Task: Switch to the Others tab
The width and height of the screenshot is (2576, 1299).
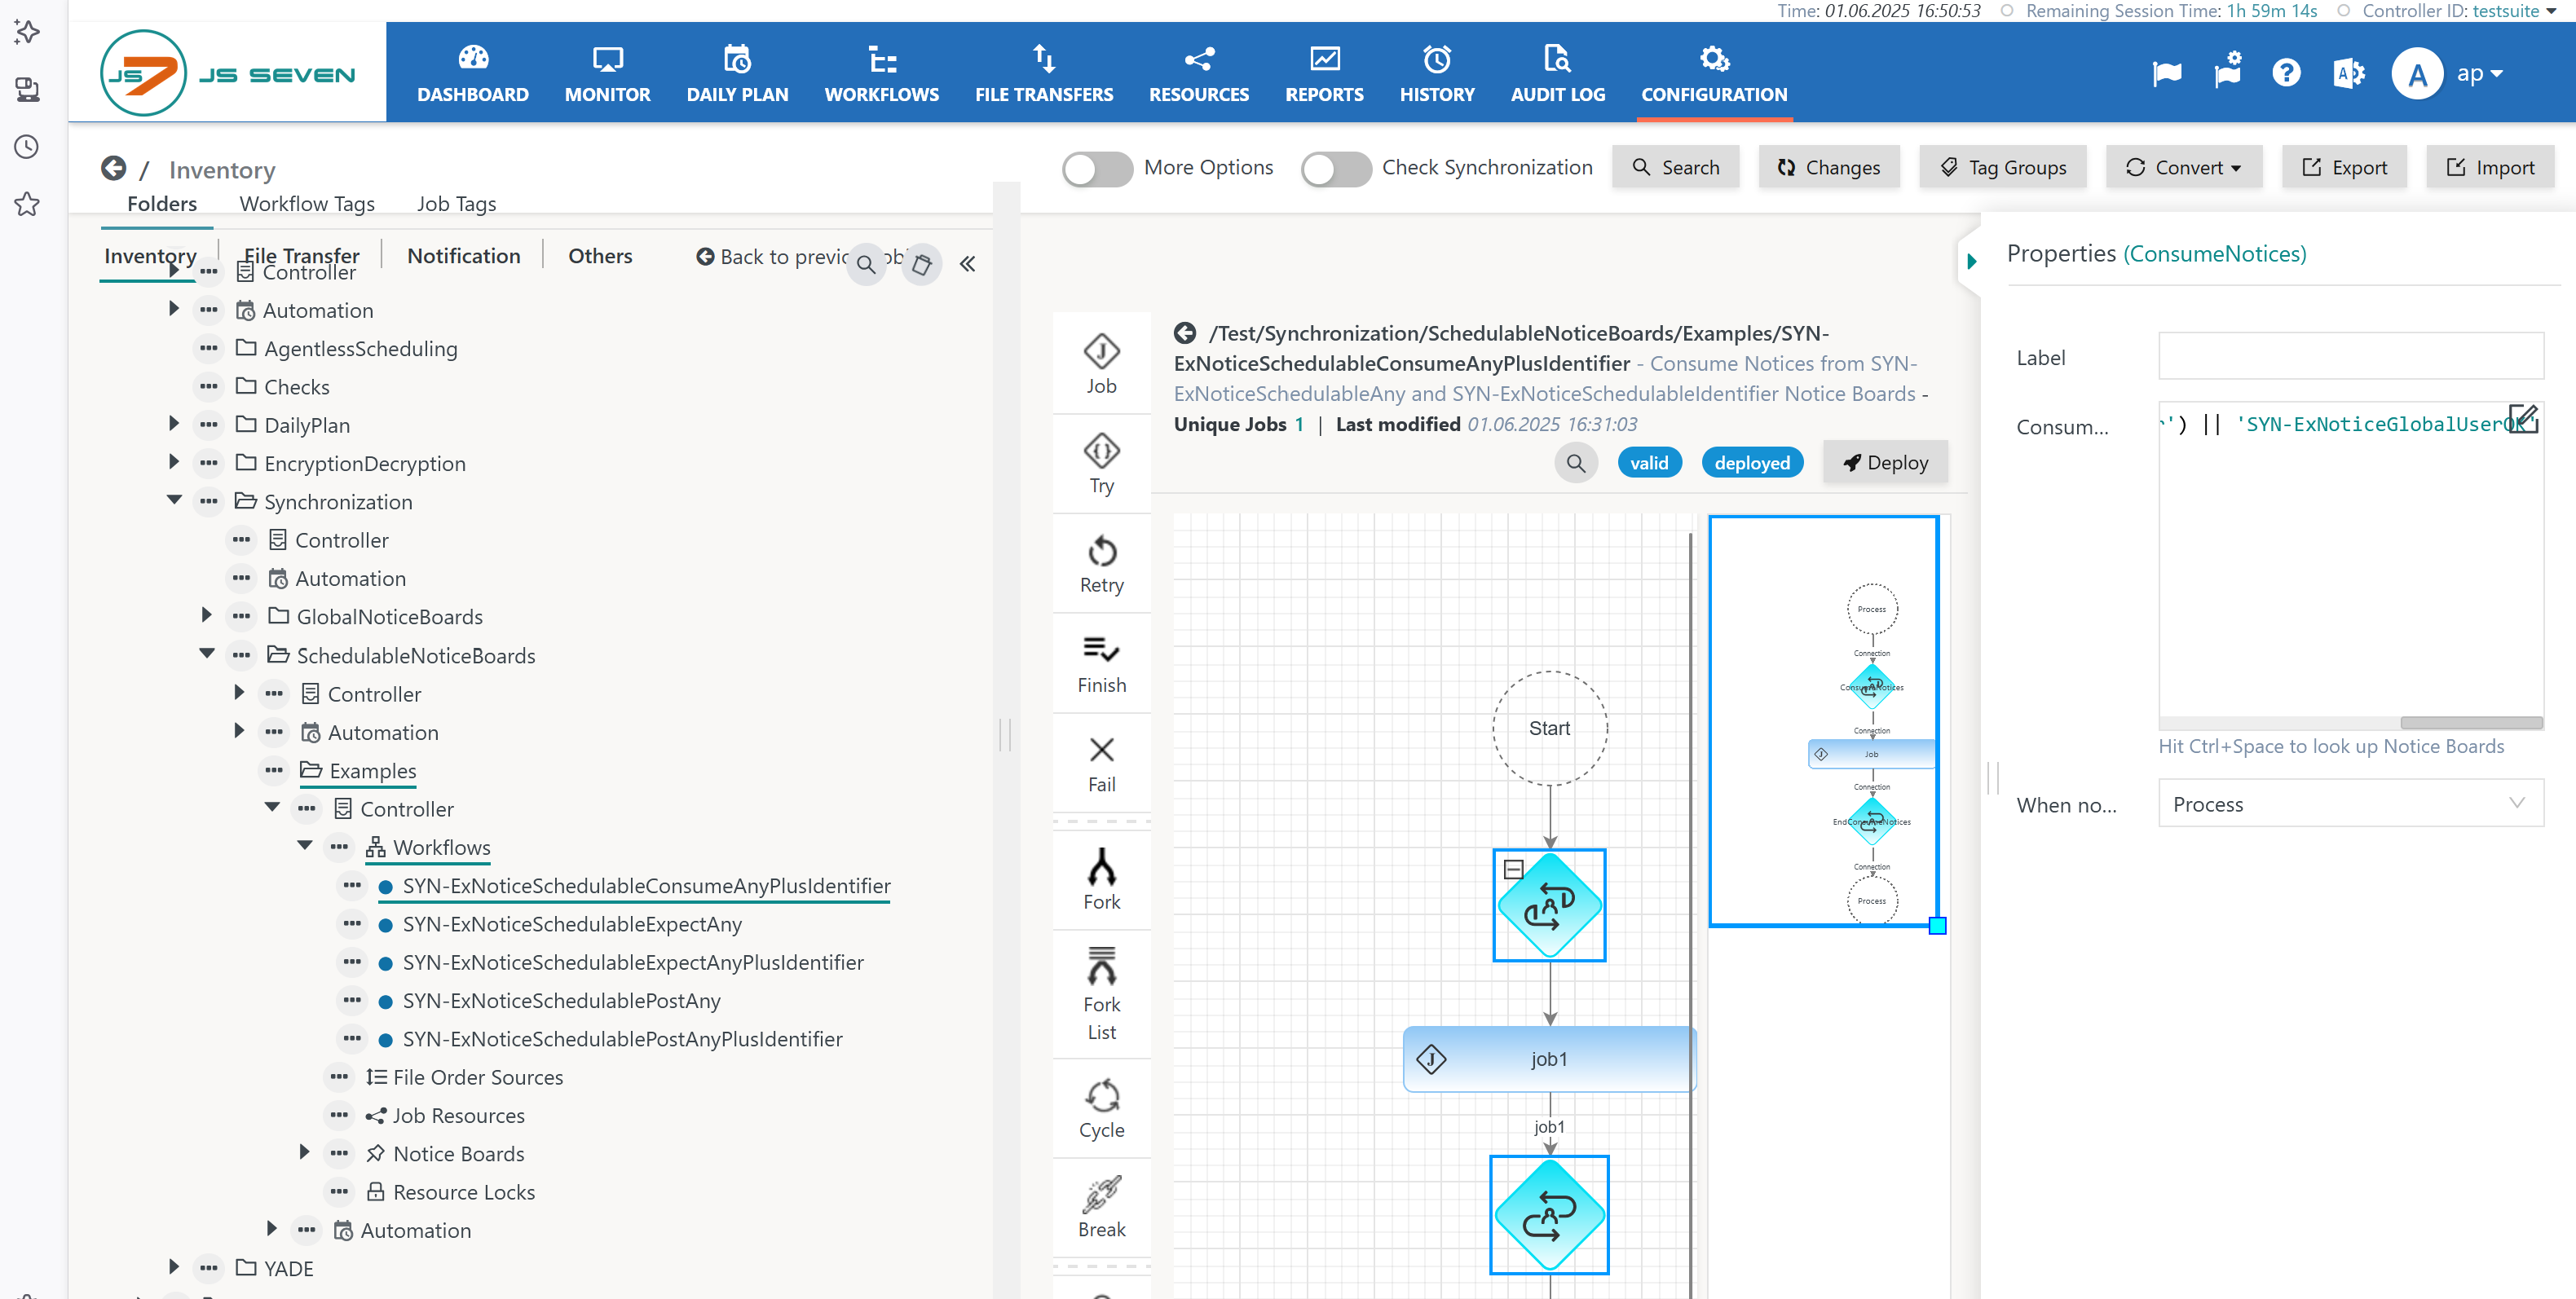Action: pos(600,256)
